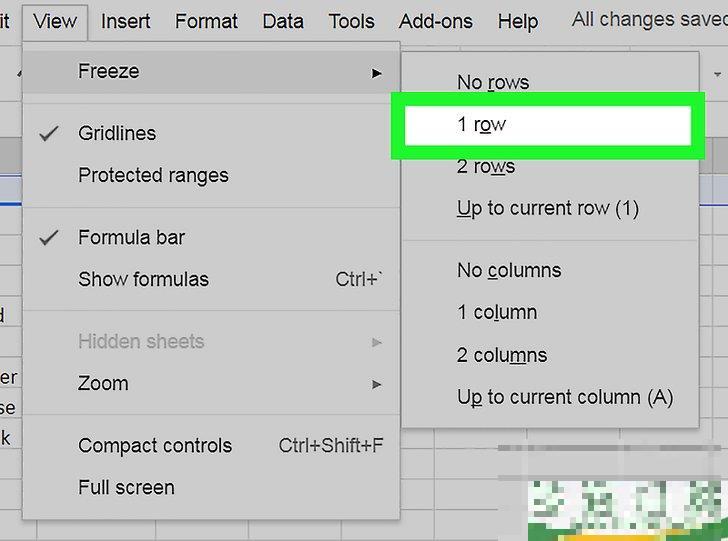Toggle the Formula bar checkmark option
Screen dimensions: 728x541
coord(131,237)
